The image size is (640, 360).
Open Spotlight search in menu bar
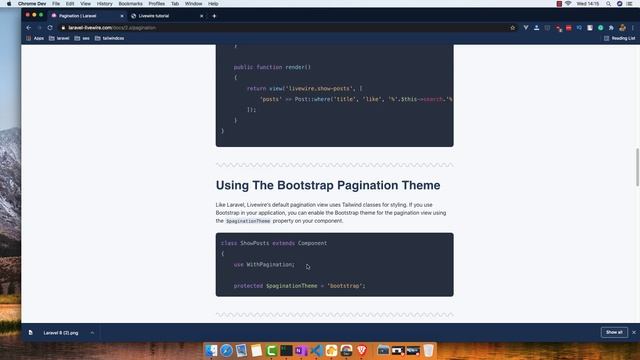click(x=609, y=4)
